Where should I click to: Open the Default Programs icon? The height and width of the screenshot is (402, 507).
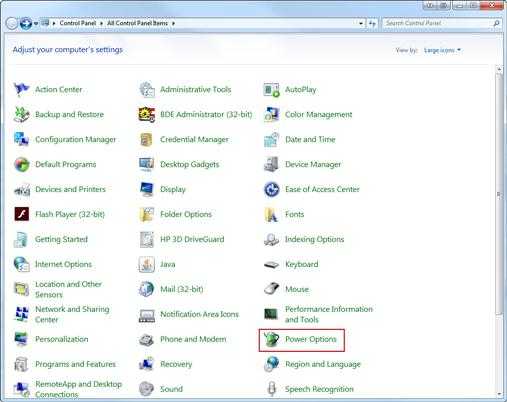[22, 164]
